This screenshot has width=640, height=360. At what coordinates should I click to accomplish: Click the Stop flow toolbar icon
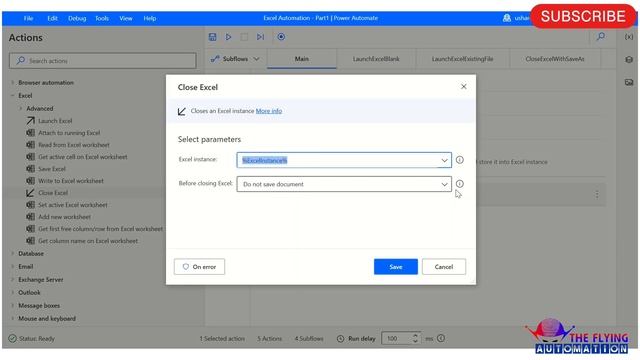point(244,37)
